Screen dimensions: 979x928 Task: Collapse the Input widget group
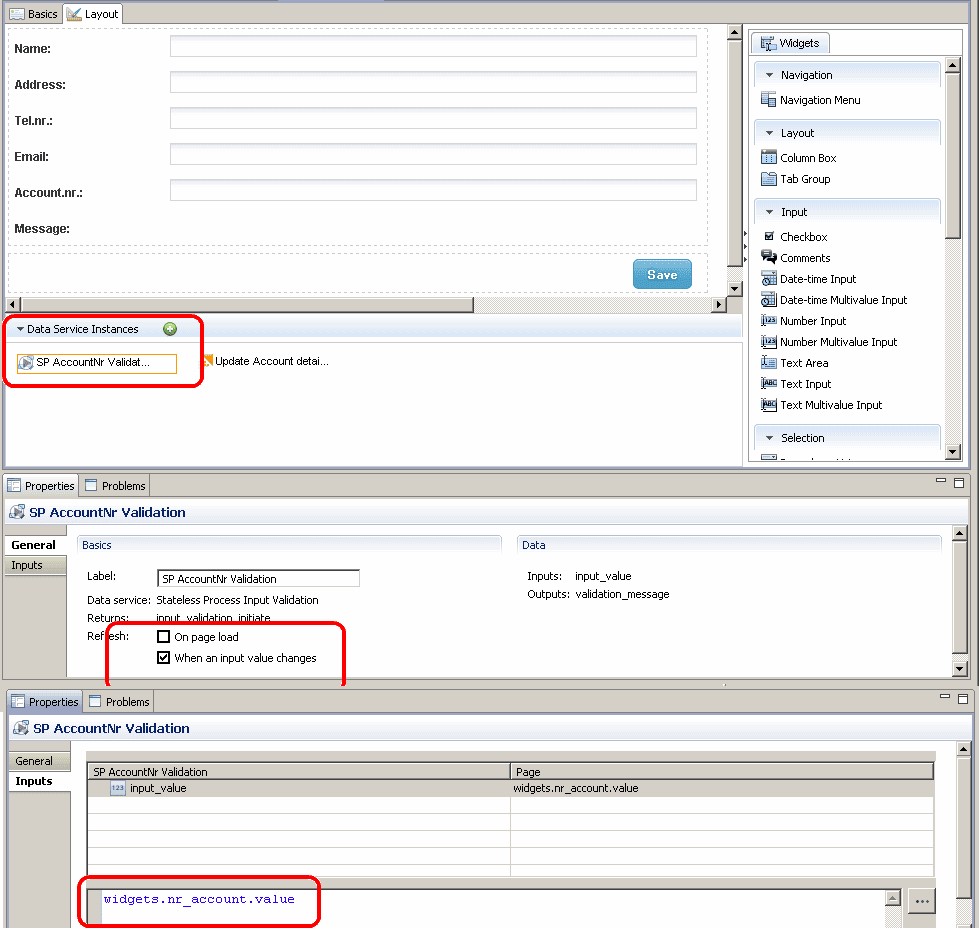[769, 212]
